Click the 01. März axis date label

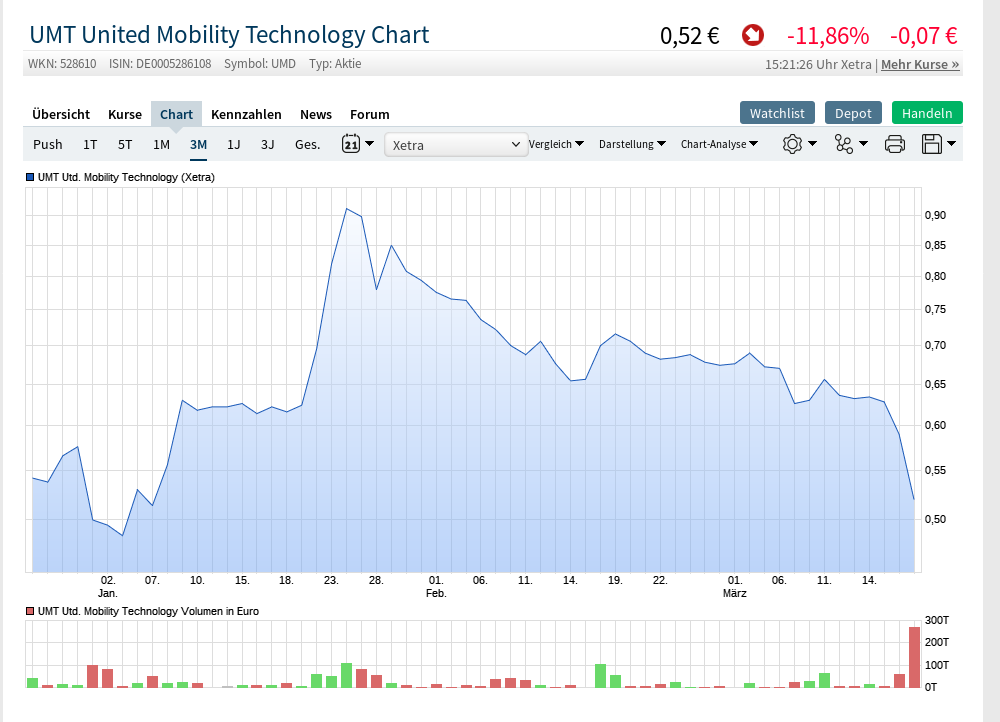point(735,587)
